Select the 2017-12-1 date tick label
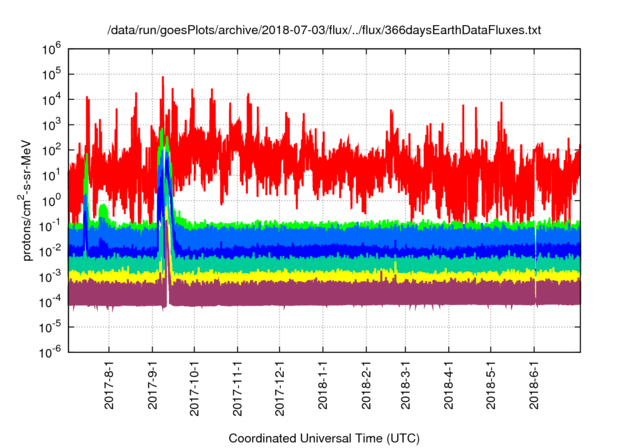Image resolution: width=640 pixels, height=448 pixels. point(280,388)
